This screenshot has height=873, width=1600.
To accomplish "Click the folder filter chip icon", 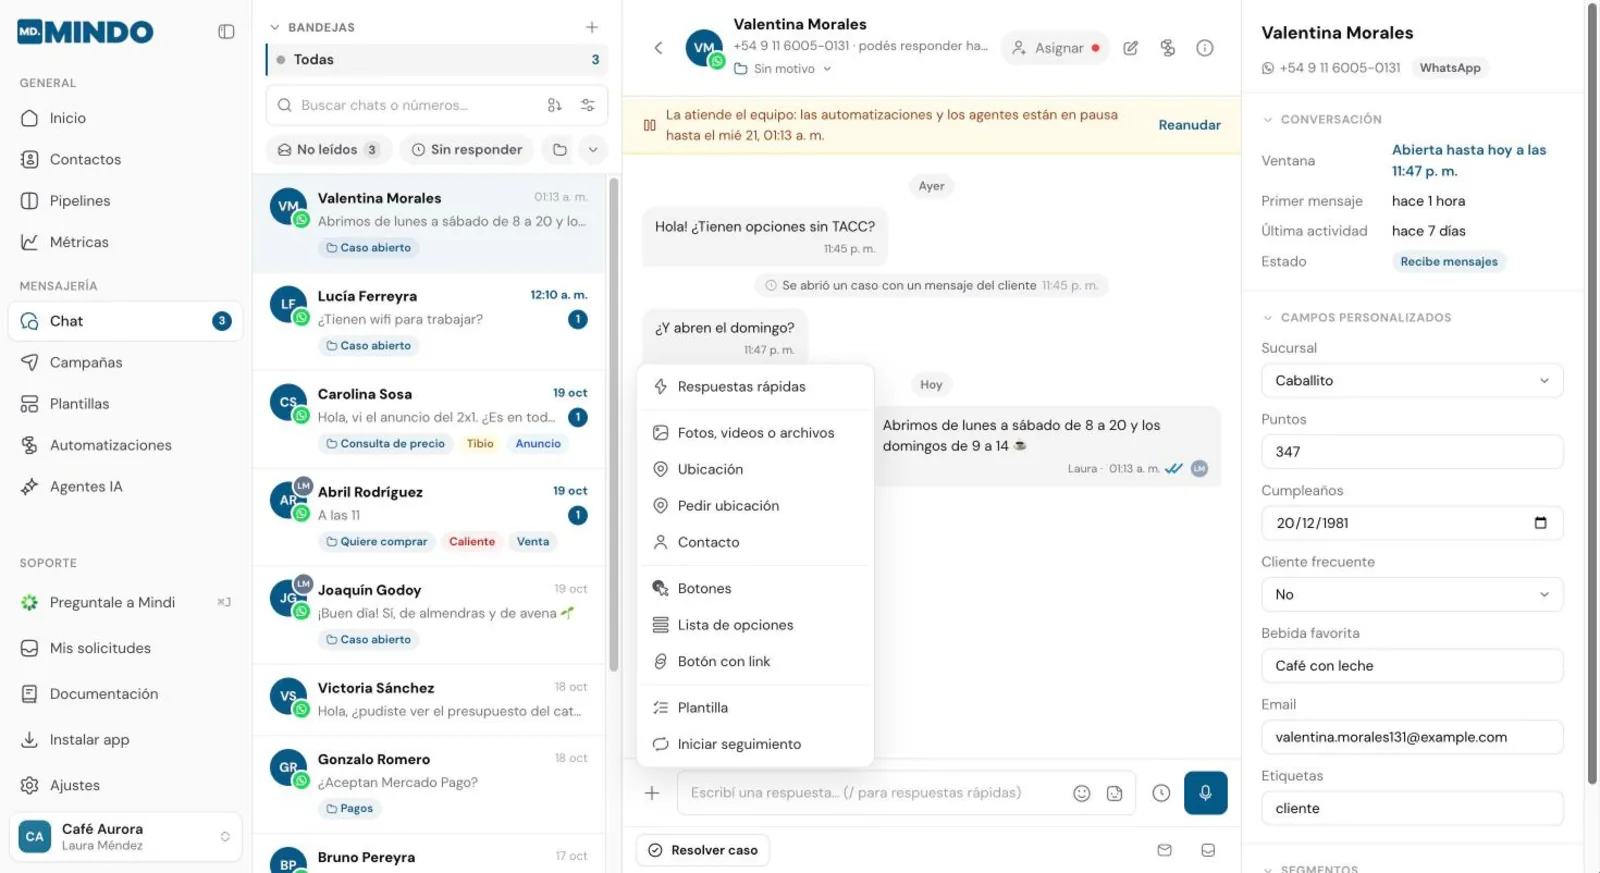I will tap(560, 150).
